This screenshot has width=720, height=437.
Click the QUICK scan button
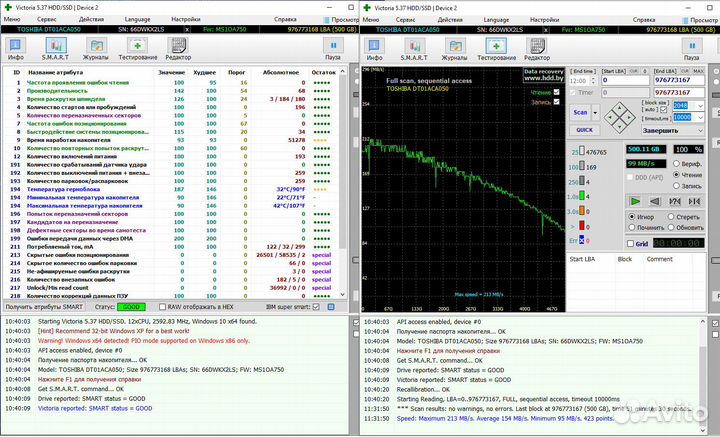tap(583, 128)
